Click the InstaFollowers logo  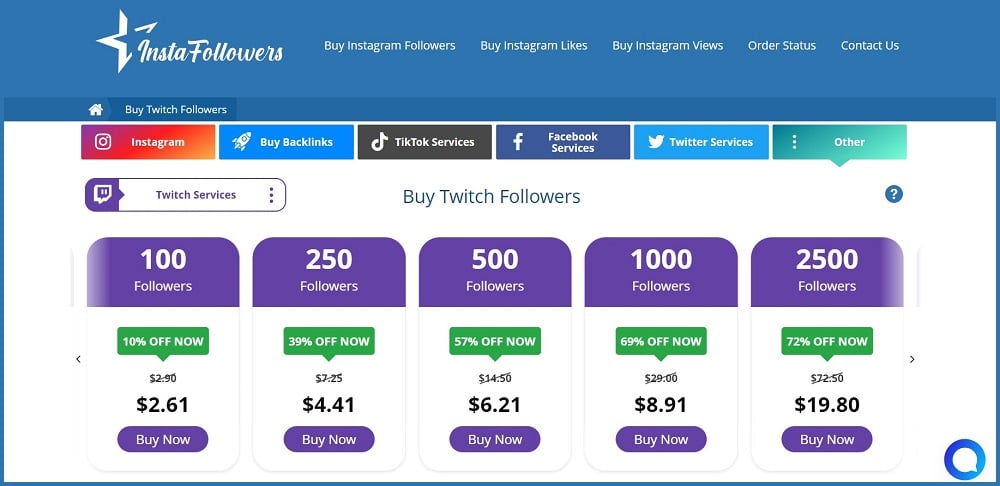point(189,43)
